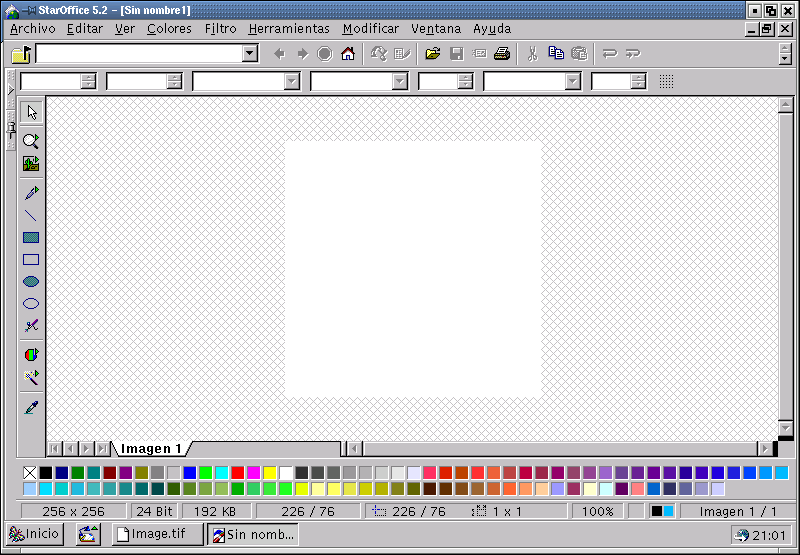
Task: Click the open folder icon
Action: click(432, 54)
